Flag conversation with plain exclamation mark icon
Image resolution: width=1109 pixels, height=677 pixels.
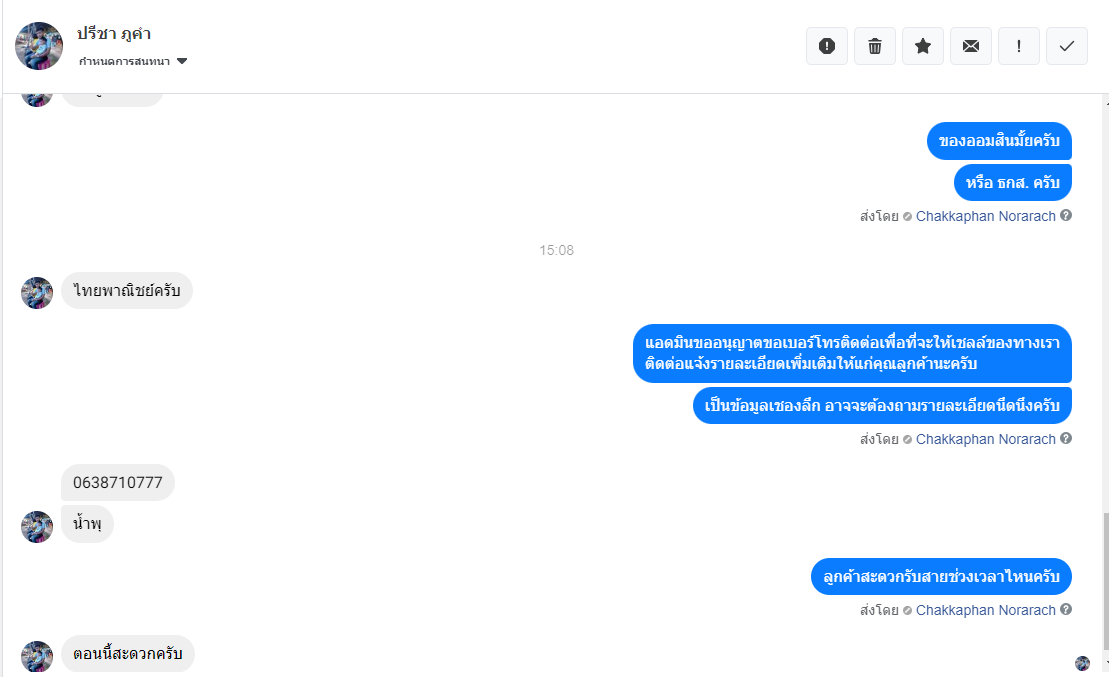(1018, 46)
